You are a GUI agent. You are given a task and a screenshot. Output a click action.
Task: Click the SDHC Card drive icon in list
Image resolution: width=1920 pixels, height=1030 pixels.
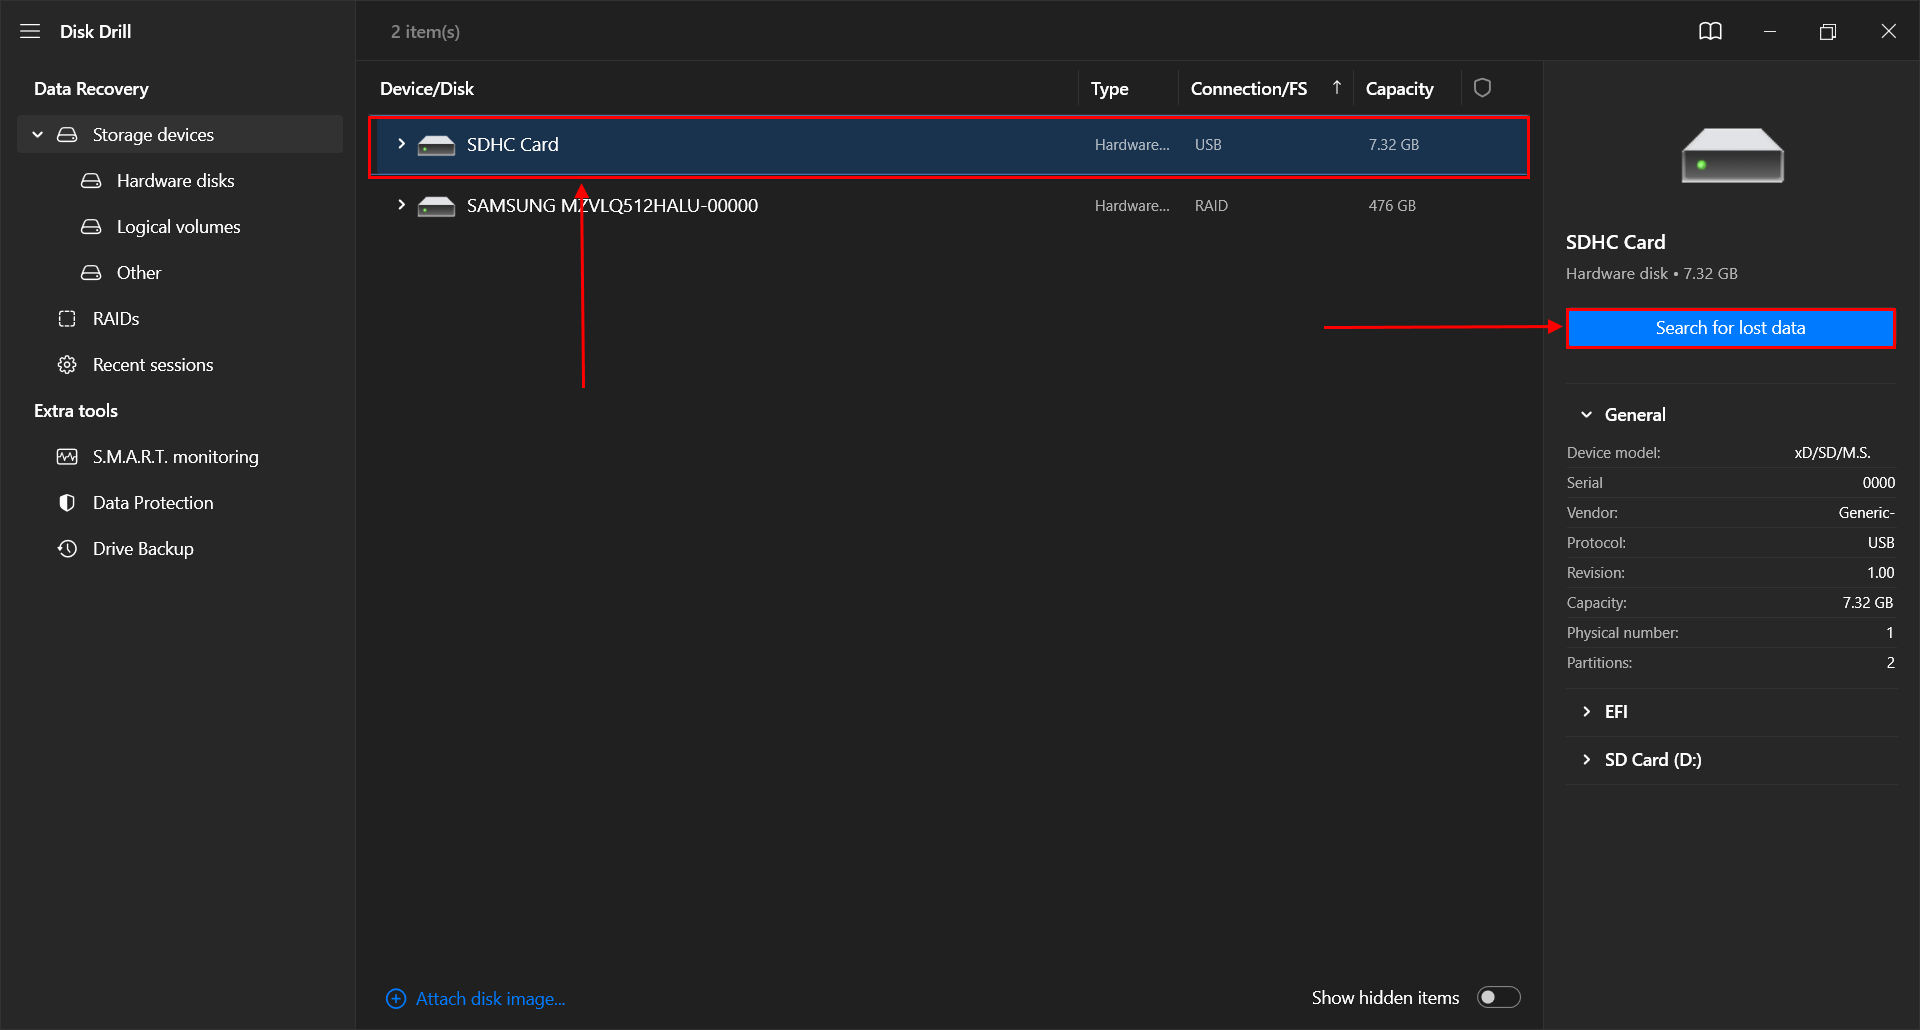(436, 146)
